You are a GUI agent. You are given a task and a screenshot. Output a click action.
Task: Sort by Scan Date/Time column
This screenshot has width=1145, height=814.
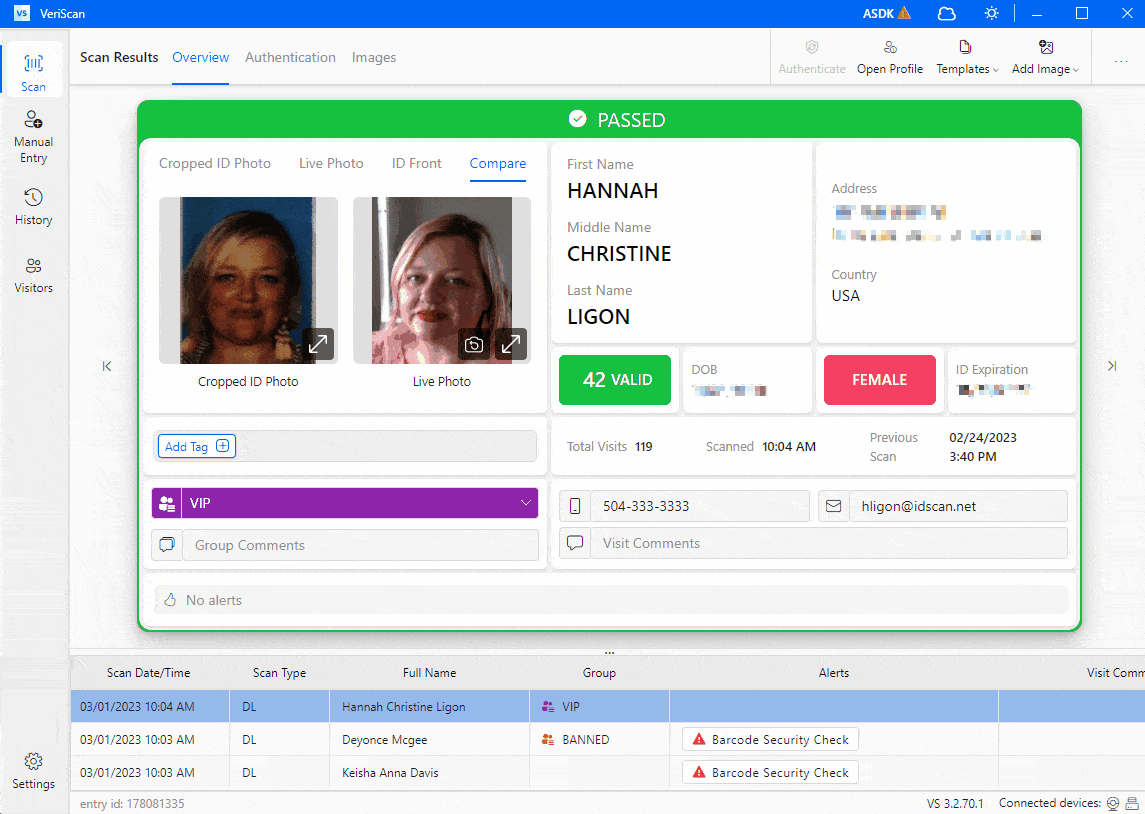coord(148,672)
